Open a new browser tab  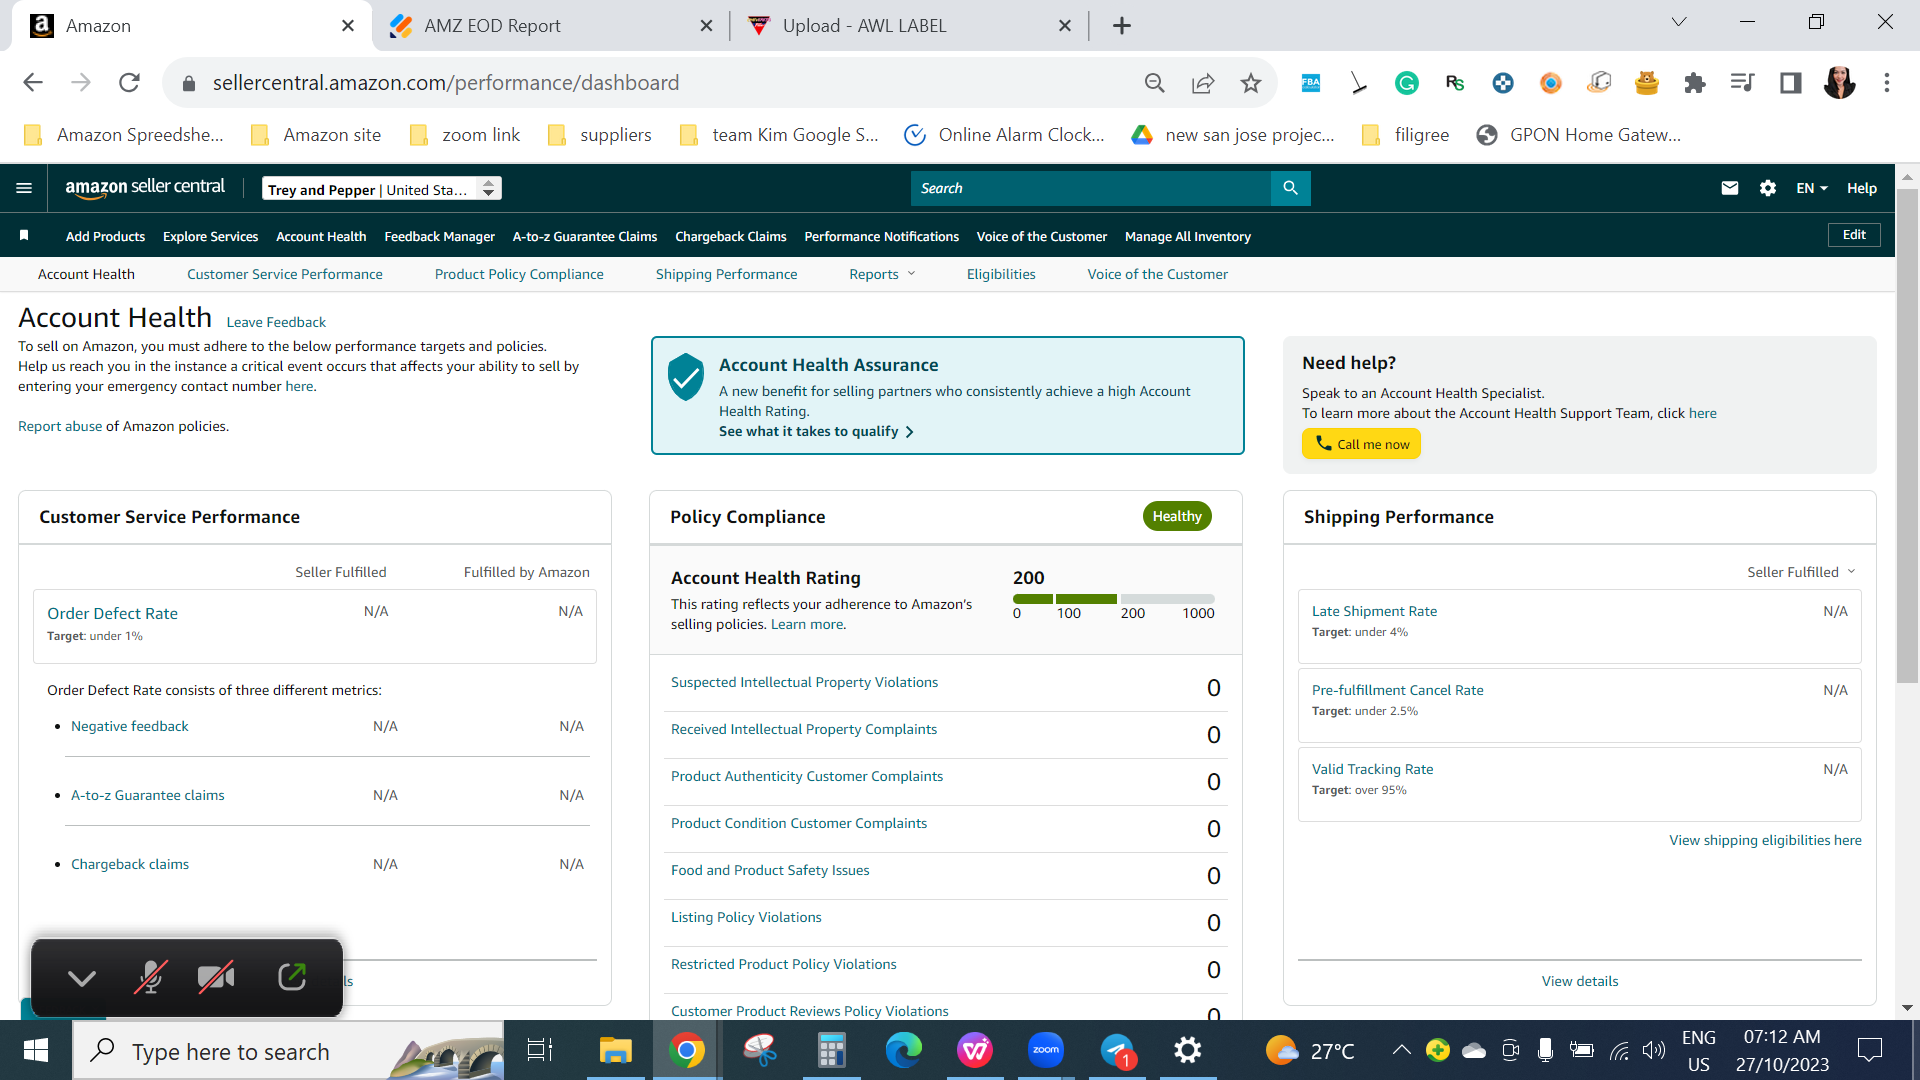tap(1122, 26)
